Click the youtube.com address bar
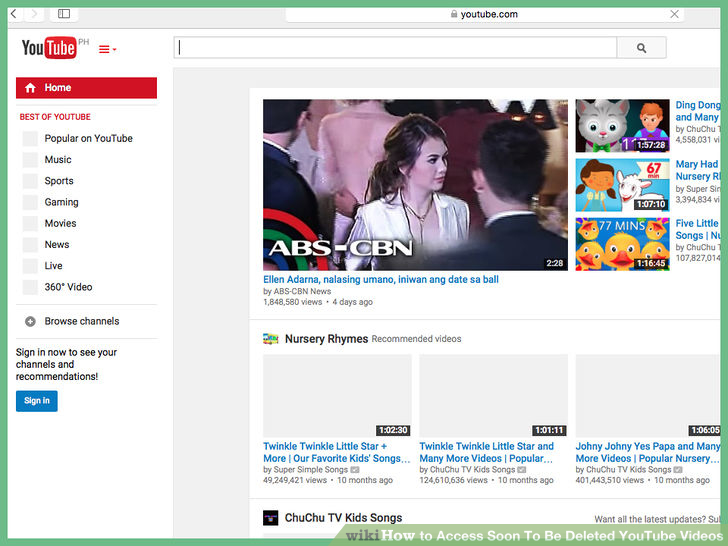728x546 pixels. pos(483,14)
